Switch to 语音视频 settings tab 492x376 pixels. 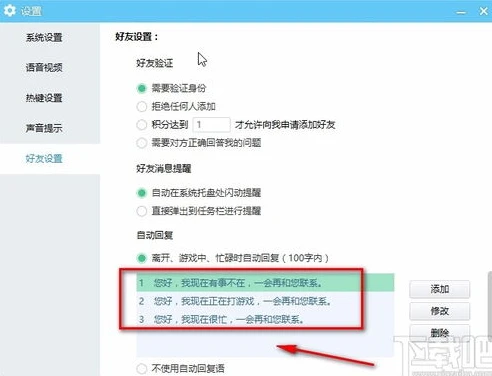pos(44,67)
